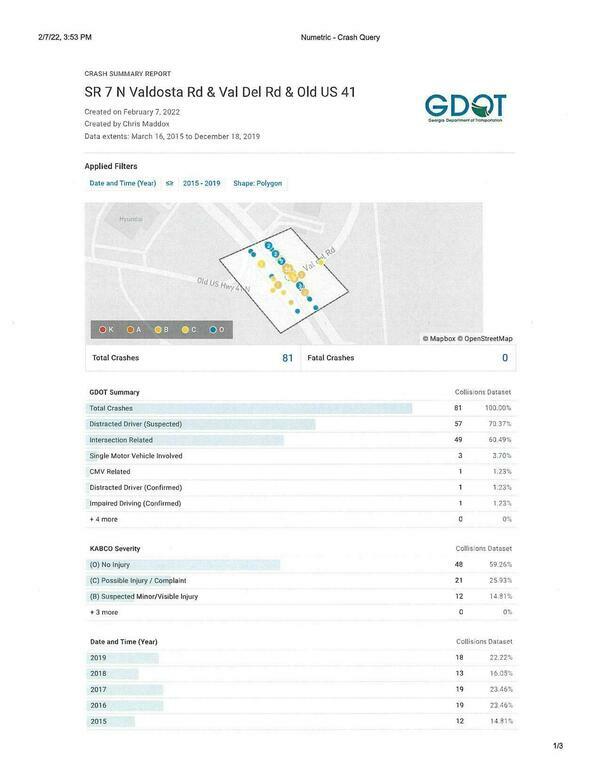This screenshot has height=777, width=600.
Task: Click the 100.00% value in the Total Crashes row
Action: pyautogui.click(x=498, y=408)
